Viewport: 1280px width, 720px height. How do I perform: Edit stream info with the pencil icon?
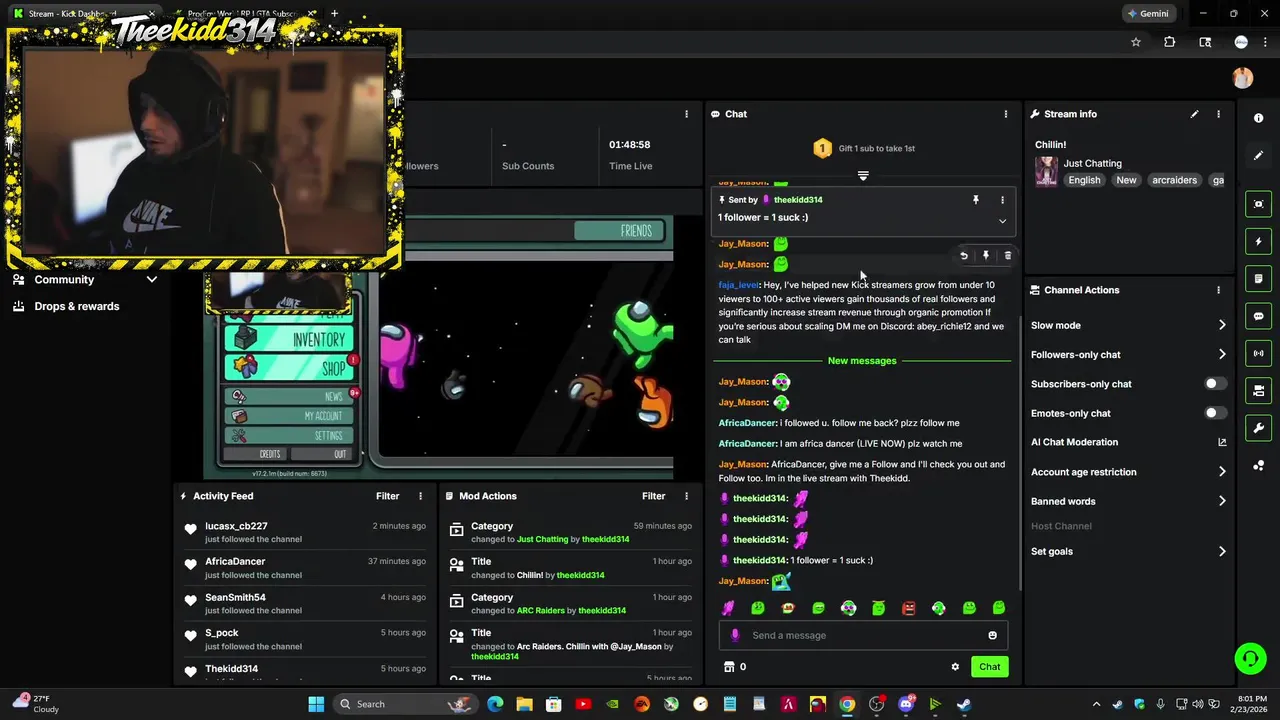pos(1194,114)
